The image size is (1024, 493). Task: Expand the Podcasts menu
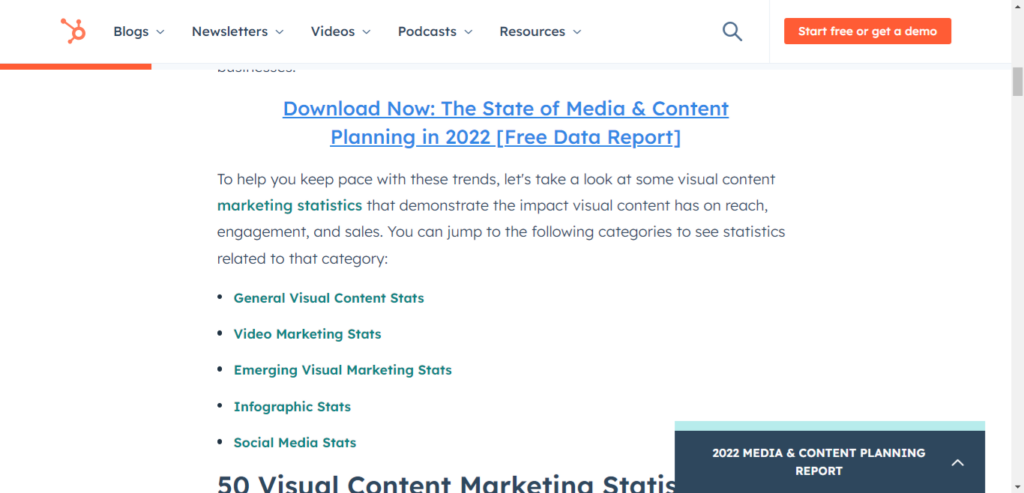[x=435, y=31]
